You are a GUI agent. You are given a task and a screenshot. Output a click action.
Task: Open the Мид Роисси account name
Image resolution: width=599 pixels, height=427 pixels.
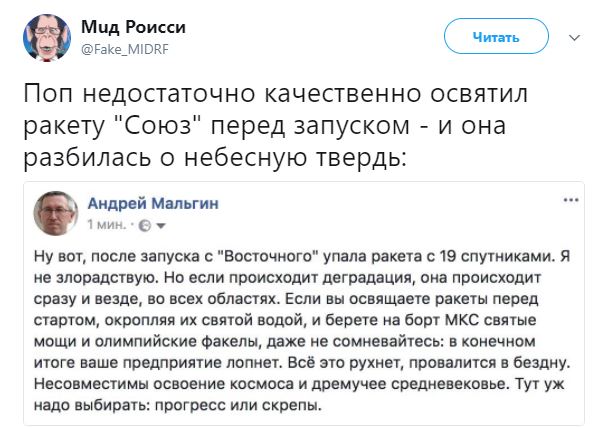[x=133, y=27]
